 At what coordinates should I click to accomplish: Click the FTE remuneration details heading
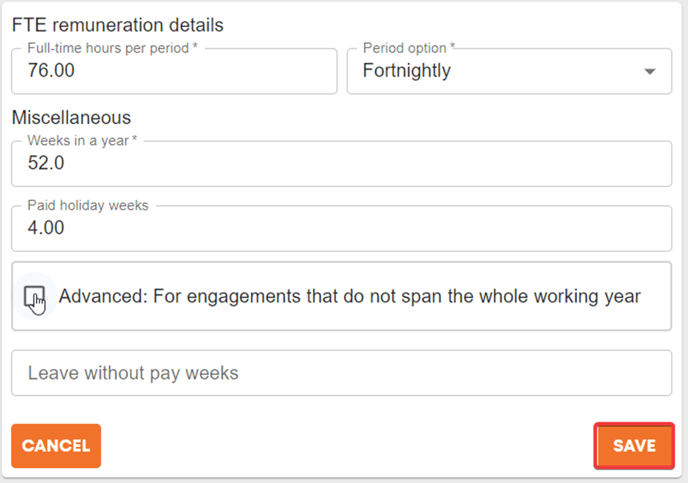118,25
